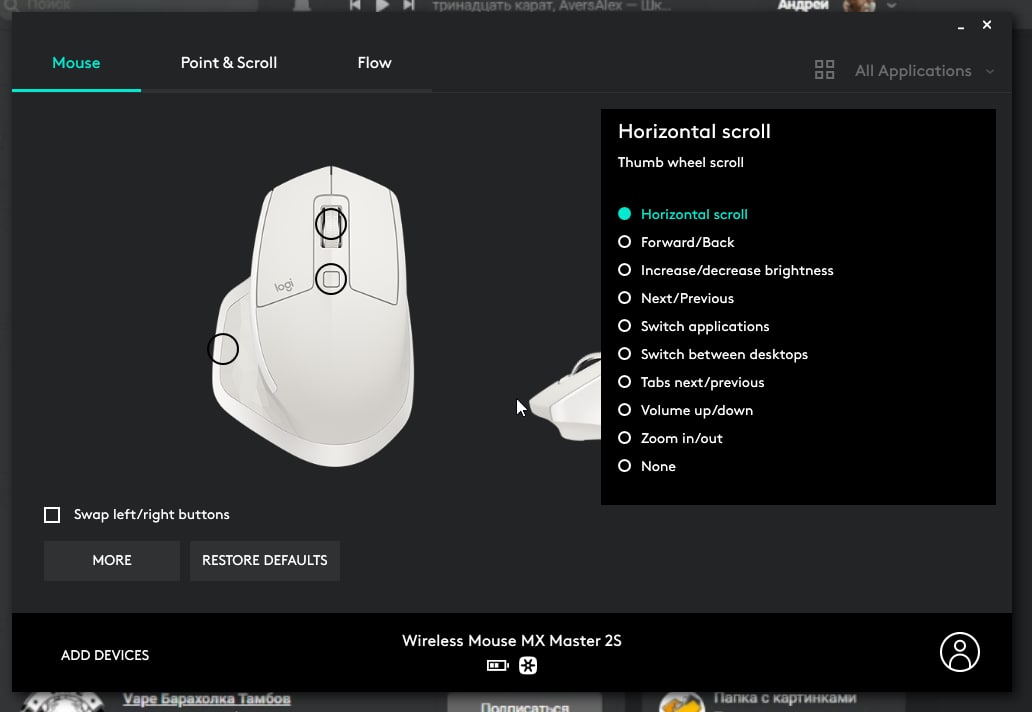Image resolution: width=1032 pixels, height=712 pixels.
Task: Click the battery status icon
Action: coord(498,665)
